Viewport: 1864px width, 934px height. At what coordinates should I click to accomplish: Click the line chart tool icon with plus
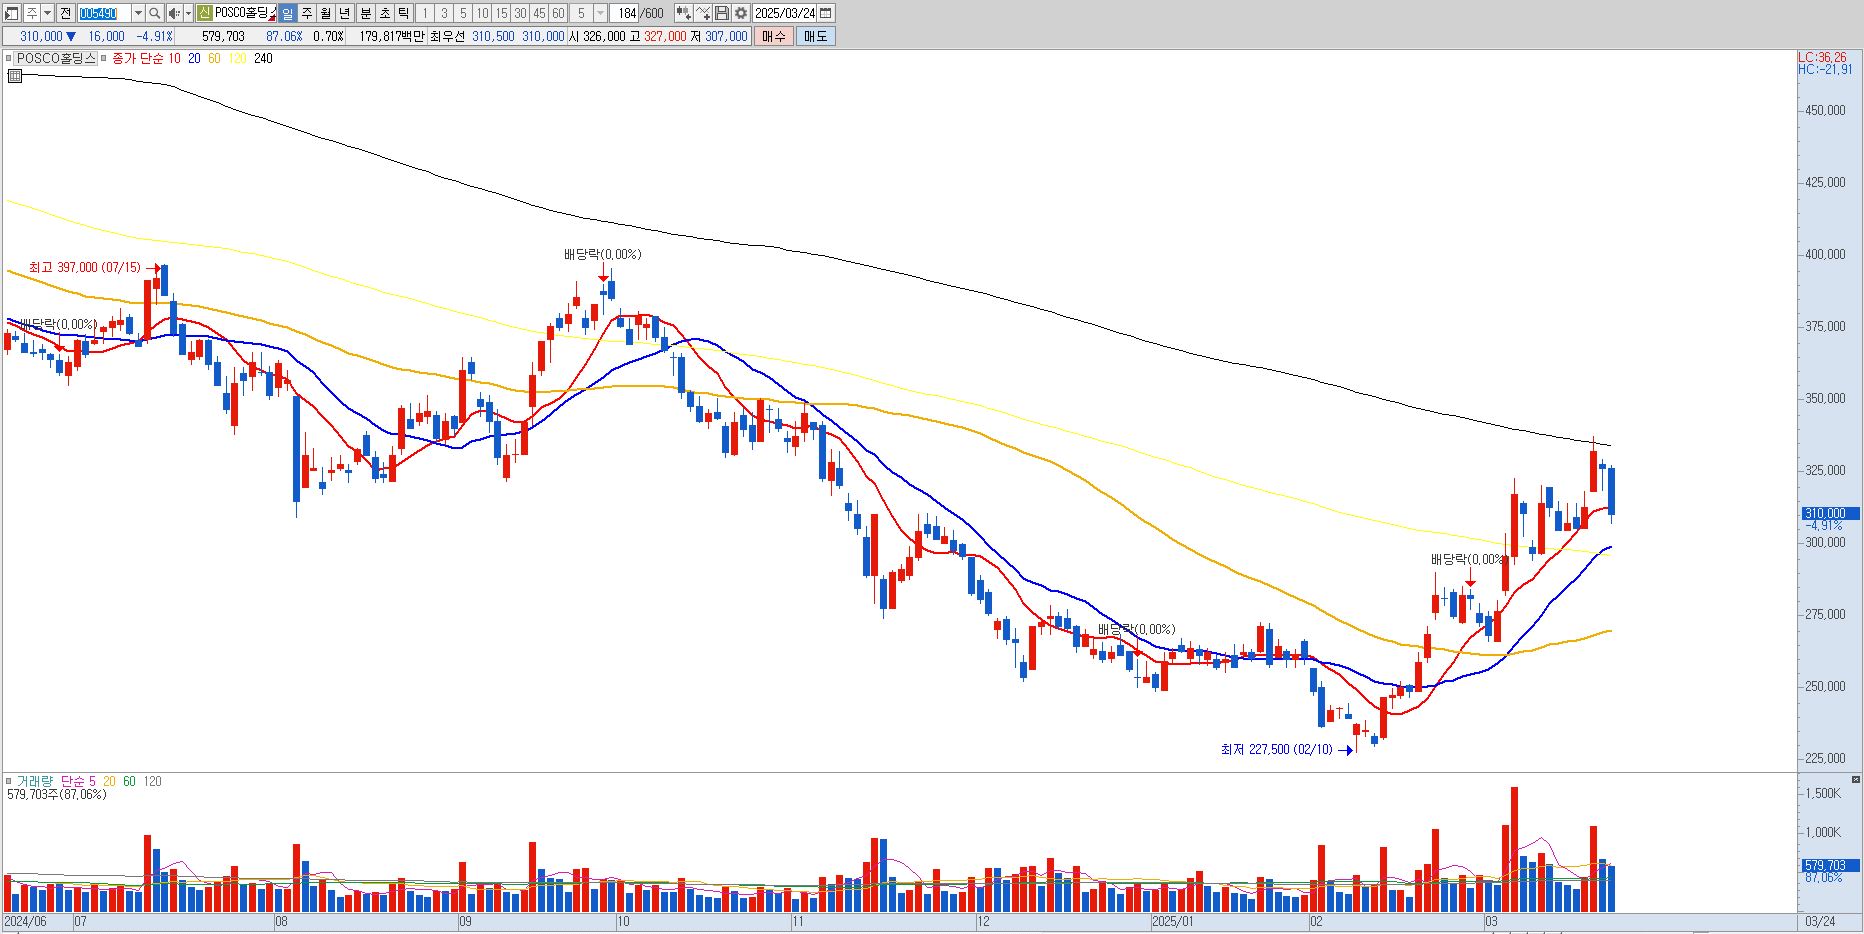(703, 13)
